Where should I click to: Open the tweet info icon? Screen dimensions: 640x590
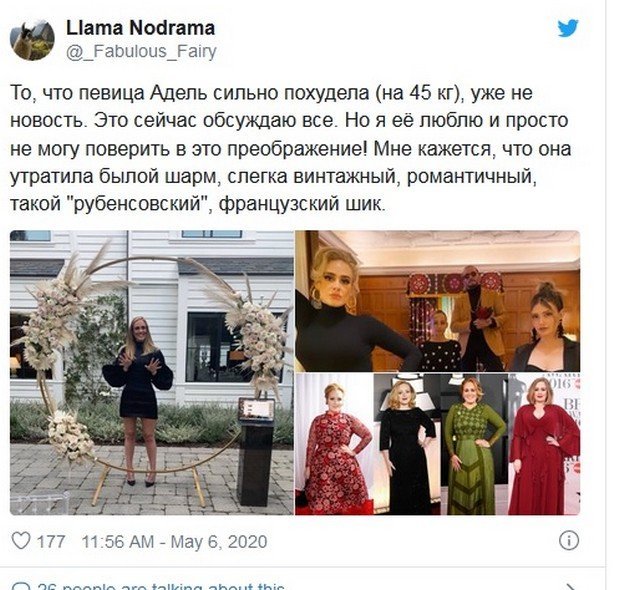(x=569, y=541)
